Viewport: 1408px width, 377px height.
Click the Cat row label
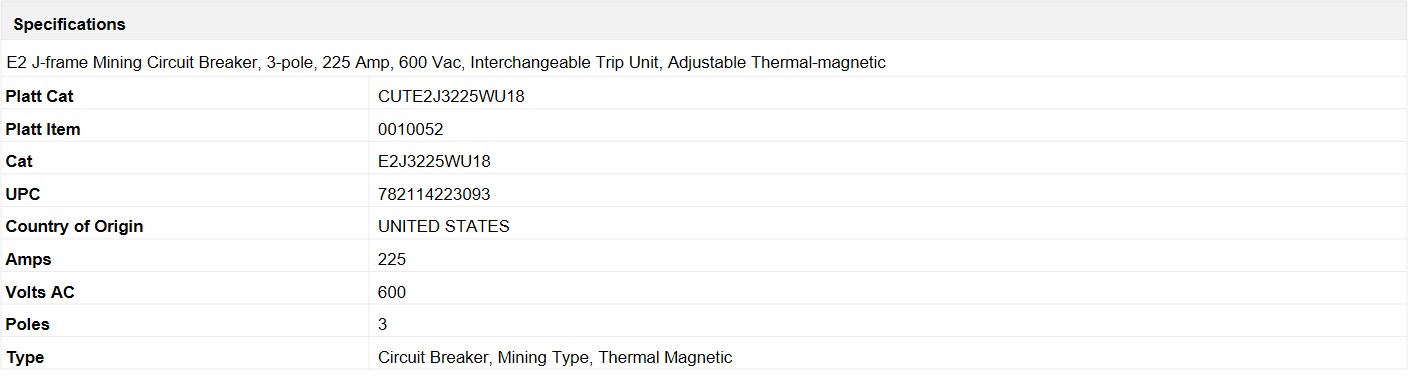point(19,161)
